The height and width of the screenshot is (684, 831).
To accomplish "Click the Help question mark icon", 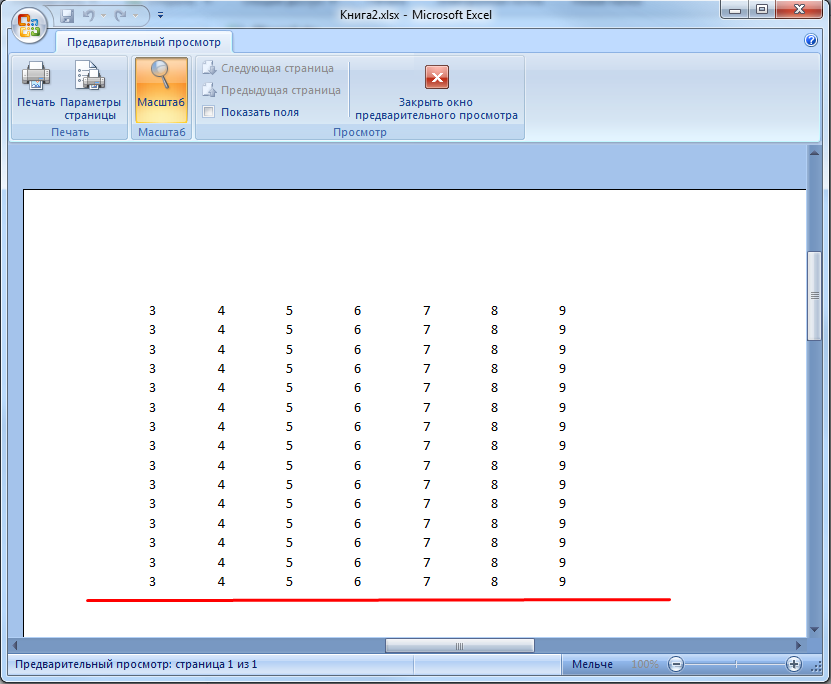I will 811,42.
